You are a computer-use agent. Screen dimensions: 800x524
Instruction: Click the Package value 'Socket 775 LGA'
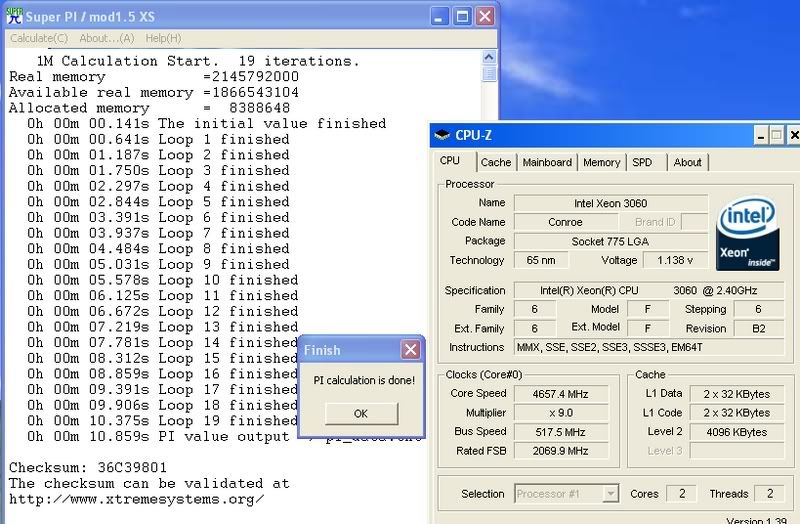click(x=611, y=241)
